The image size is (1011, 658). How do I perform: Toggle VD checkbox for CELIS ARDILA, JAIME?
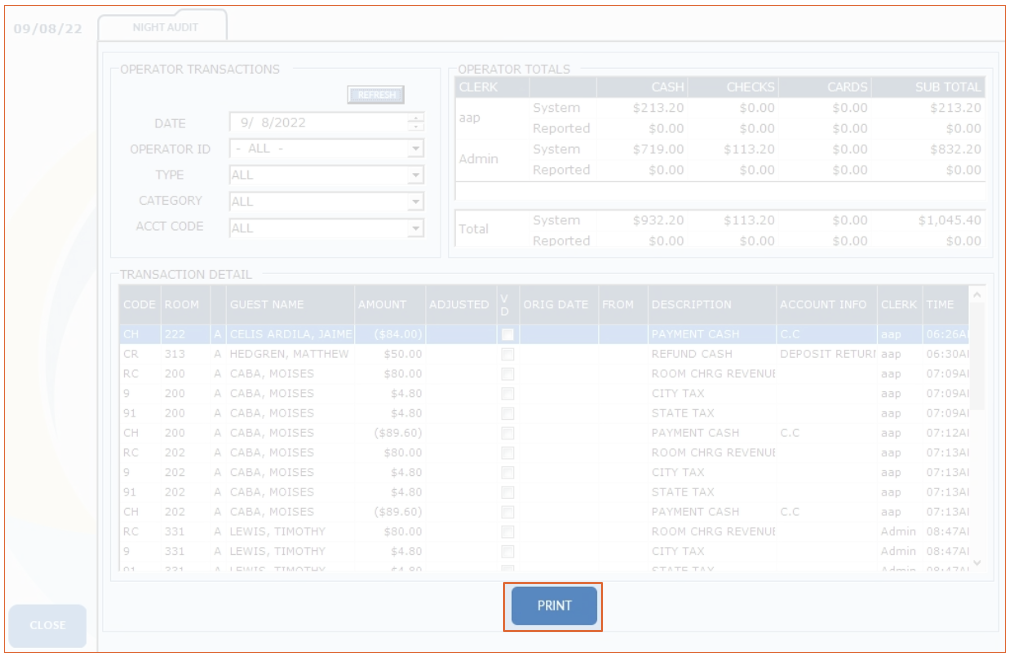tap(508, 334)
